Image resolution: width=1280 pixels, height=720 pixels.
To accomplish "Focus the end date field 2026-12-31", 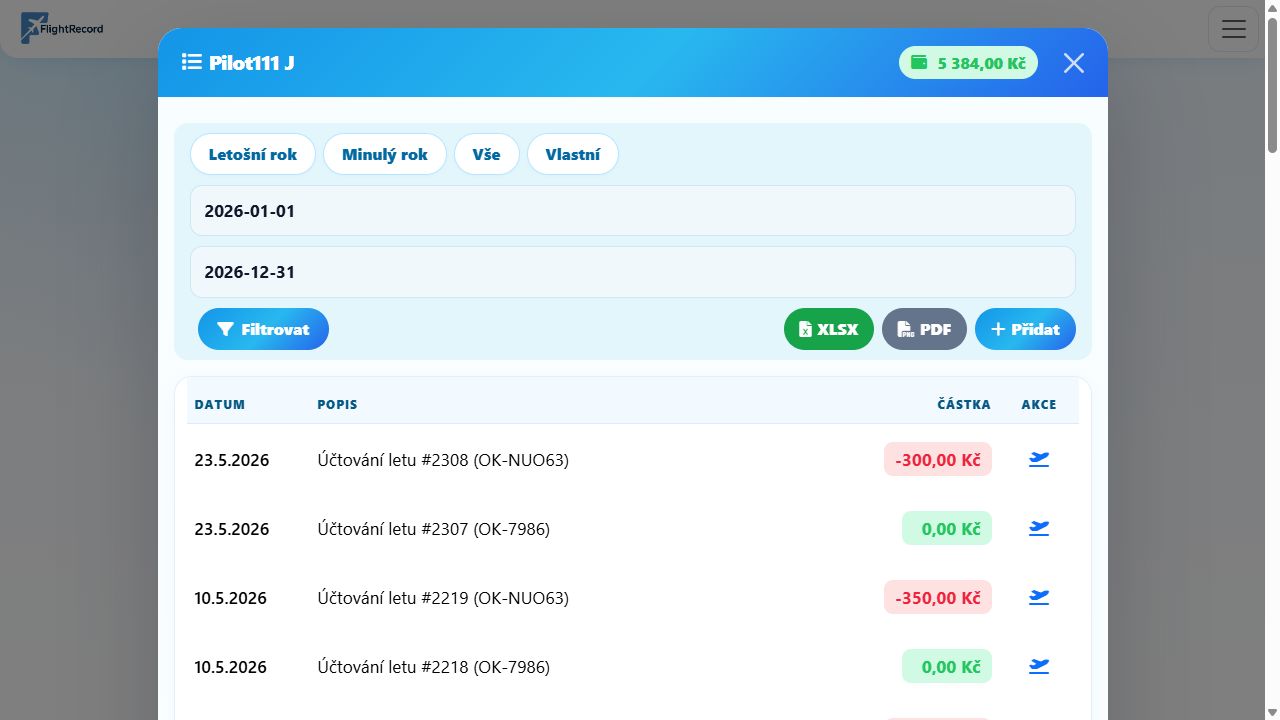I will point(633,272).
